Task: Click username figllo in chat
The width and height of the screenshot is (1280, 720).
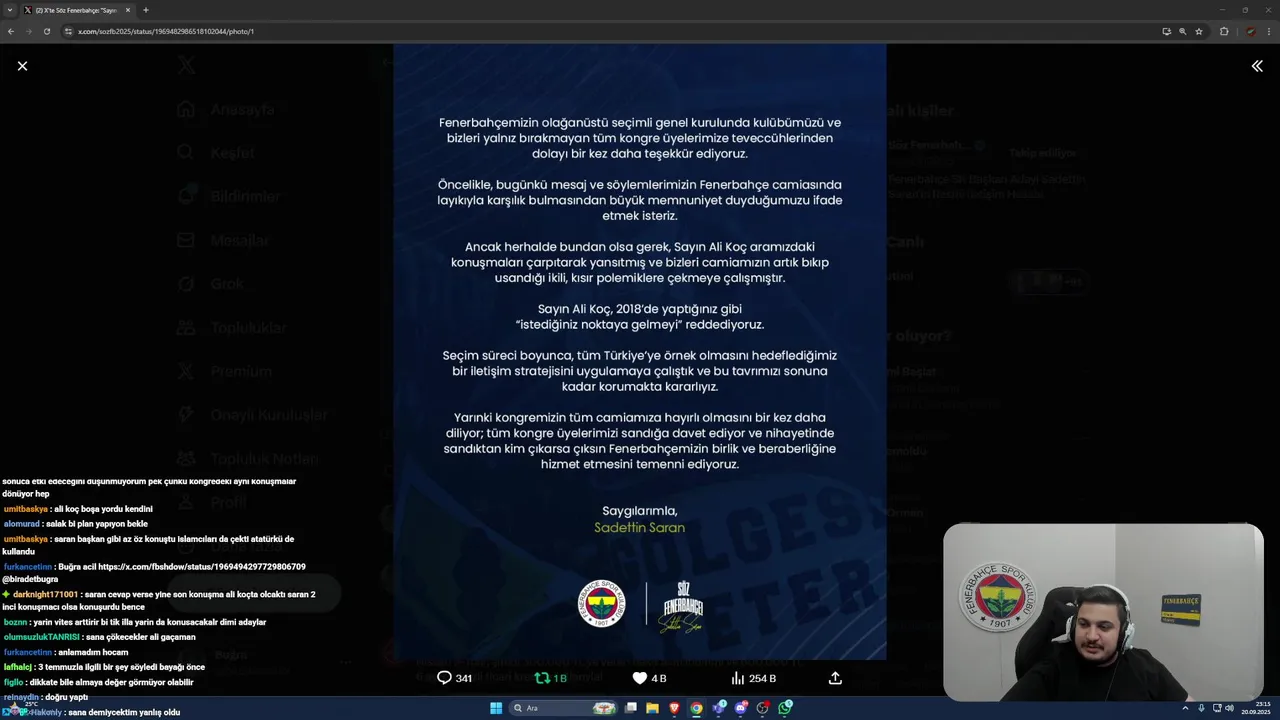Action: pos(13,682)
